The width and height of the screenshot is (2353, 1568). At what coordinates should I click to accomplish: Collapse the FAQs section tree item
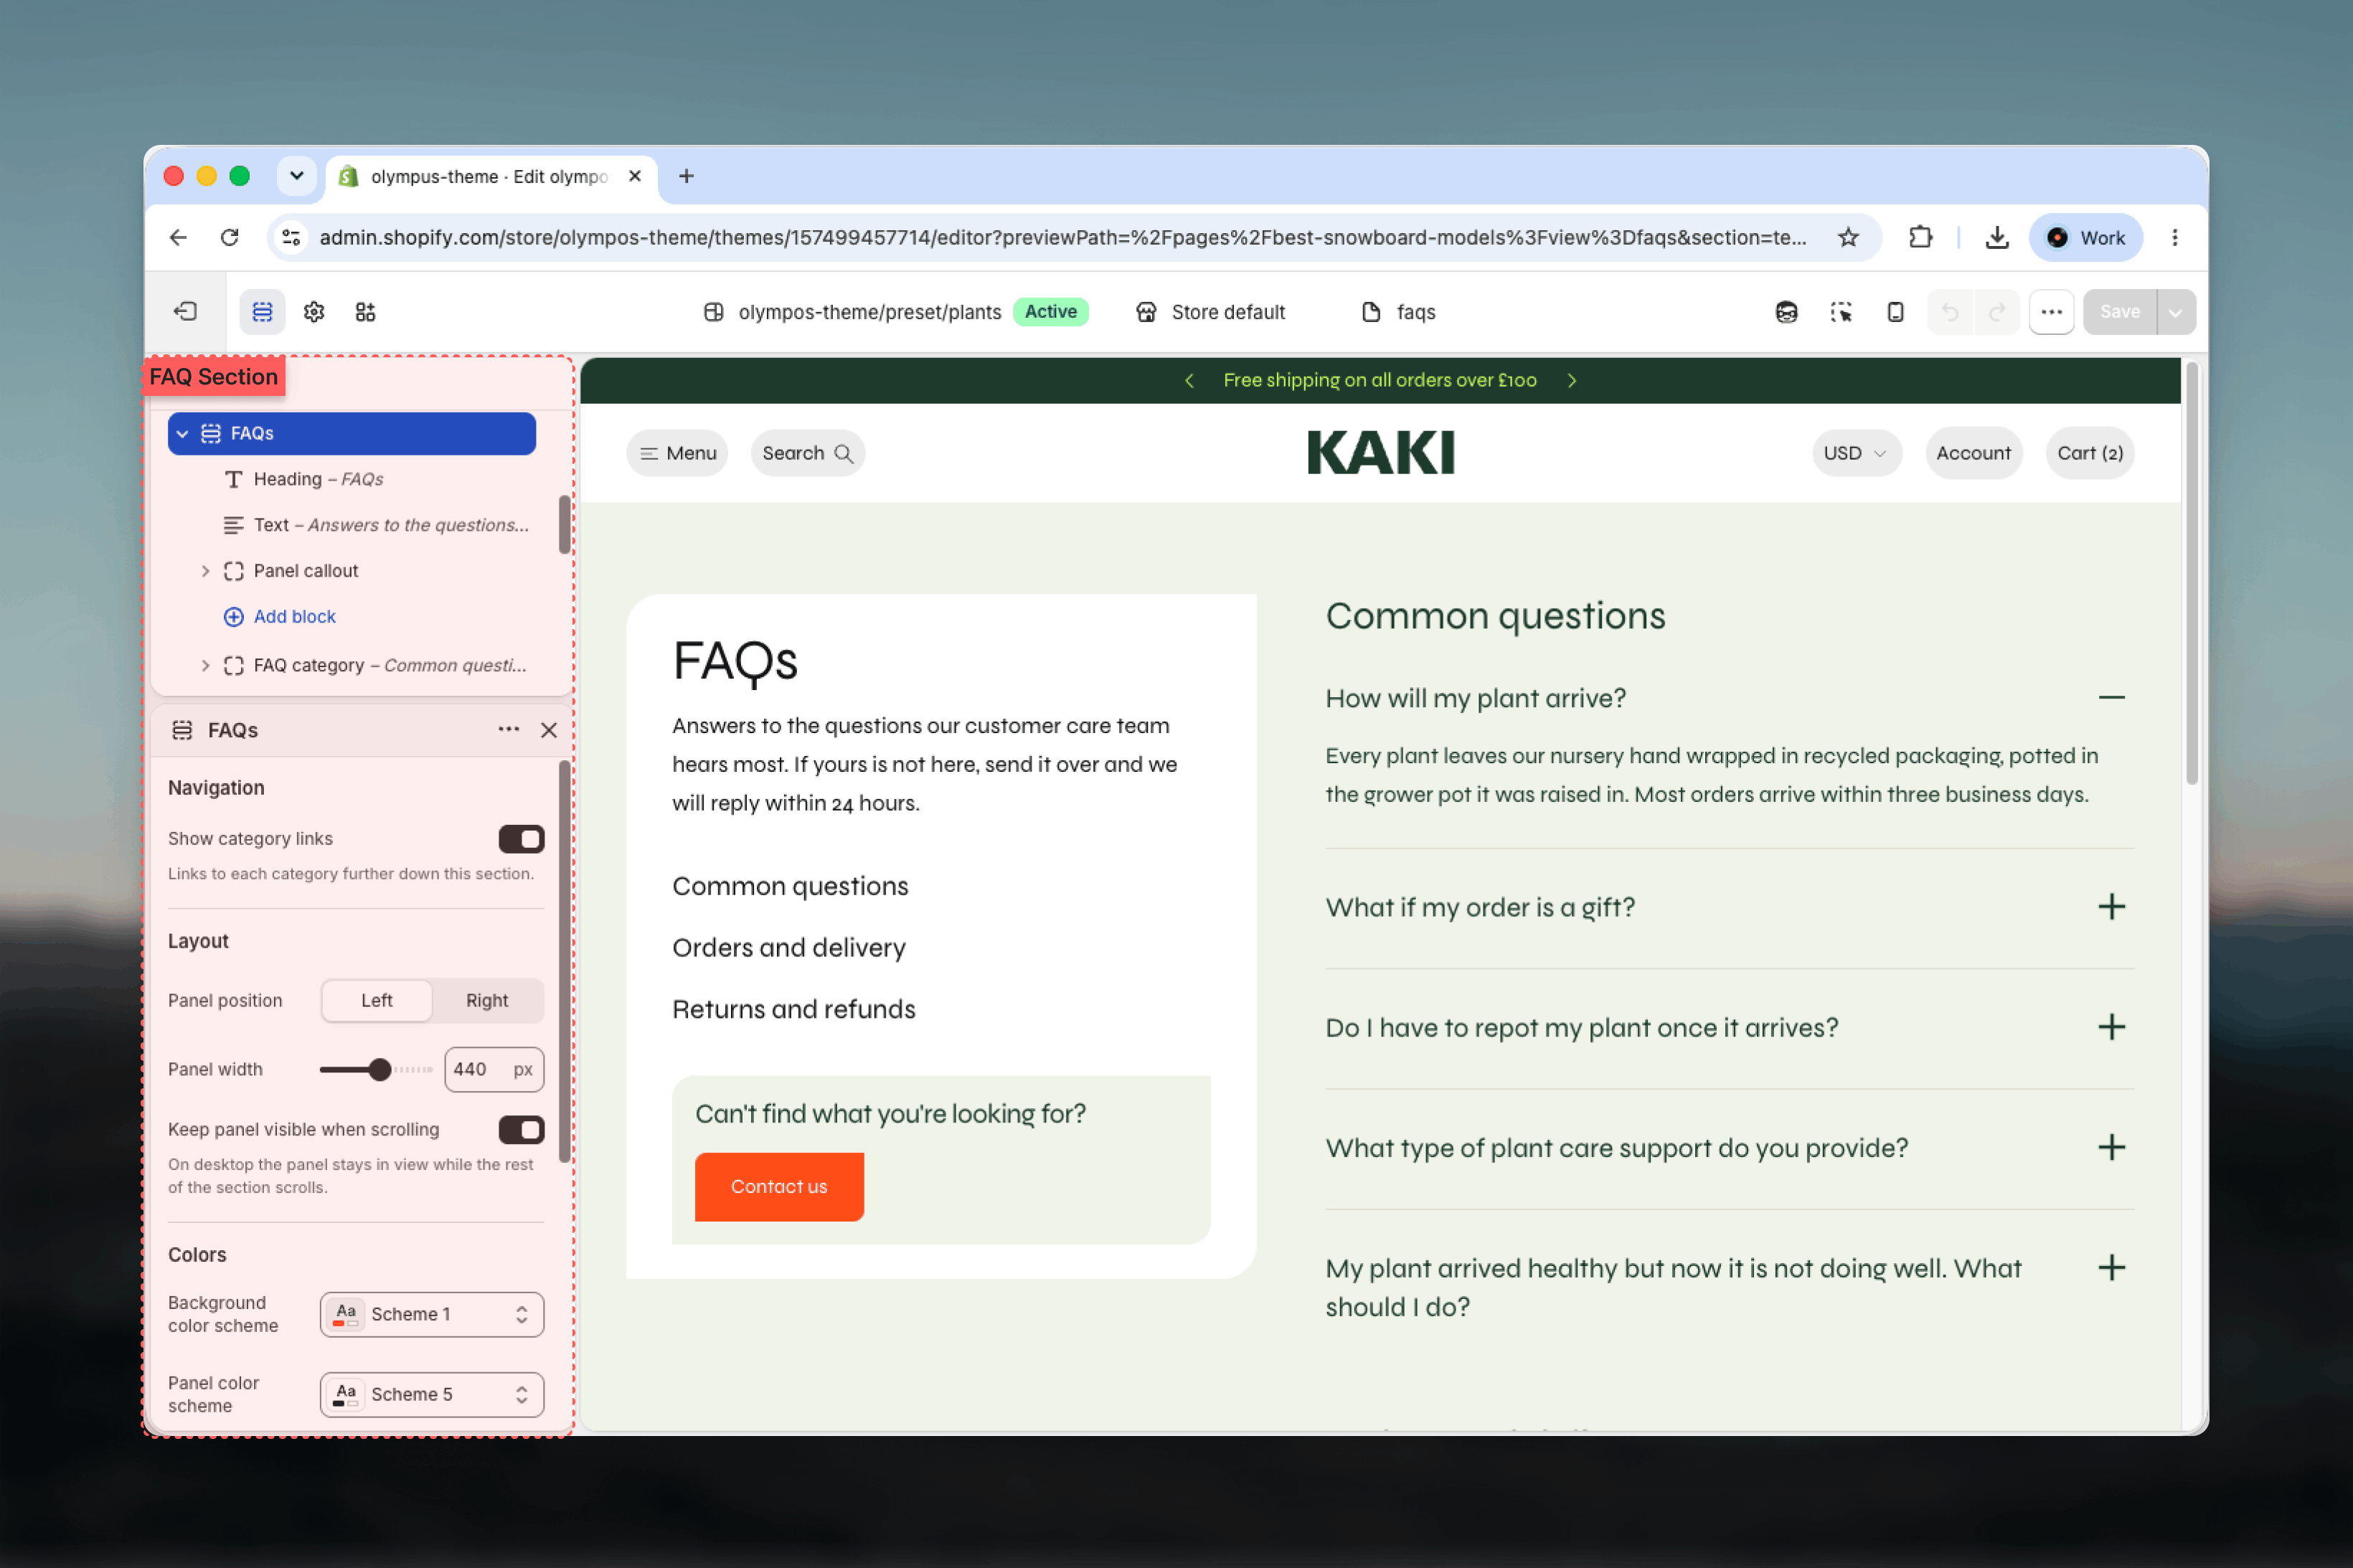pyautogui.click(x=182, y=434)
